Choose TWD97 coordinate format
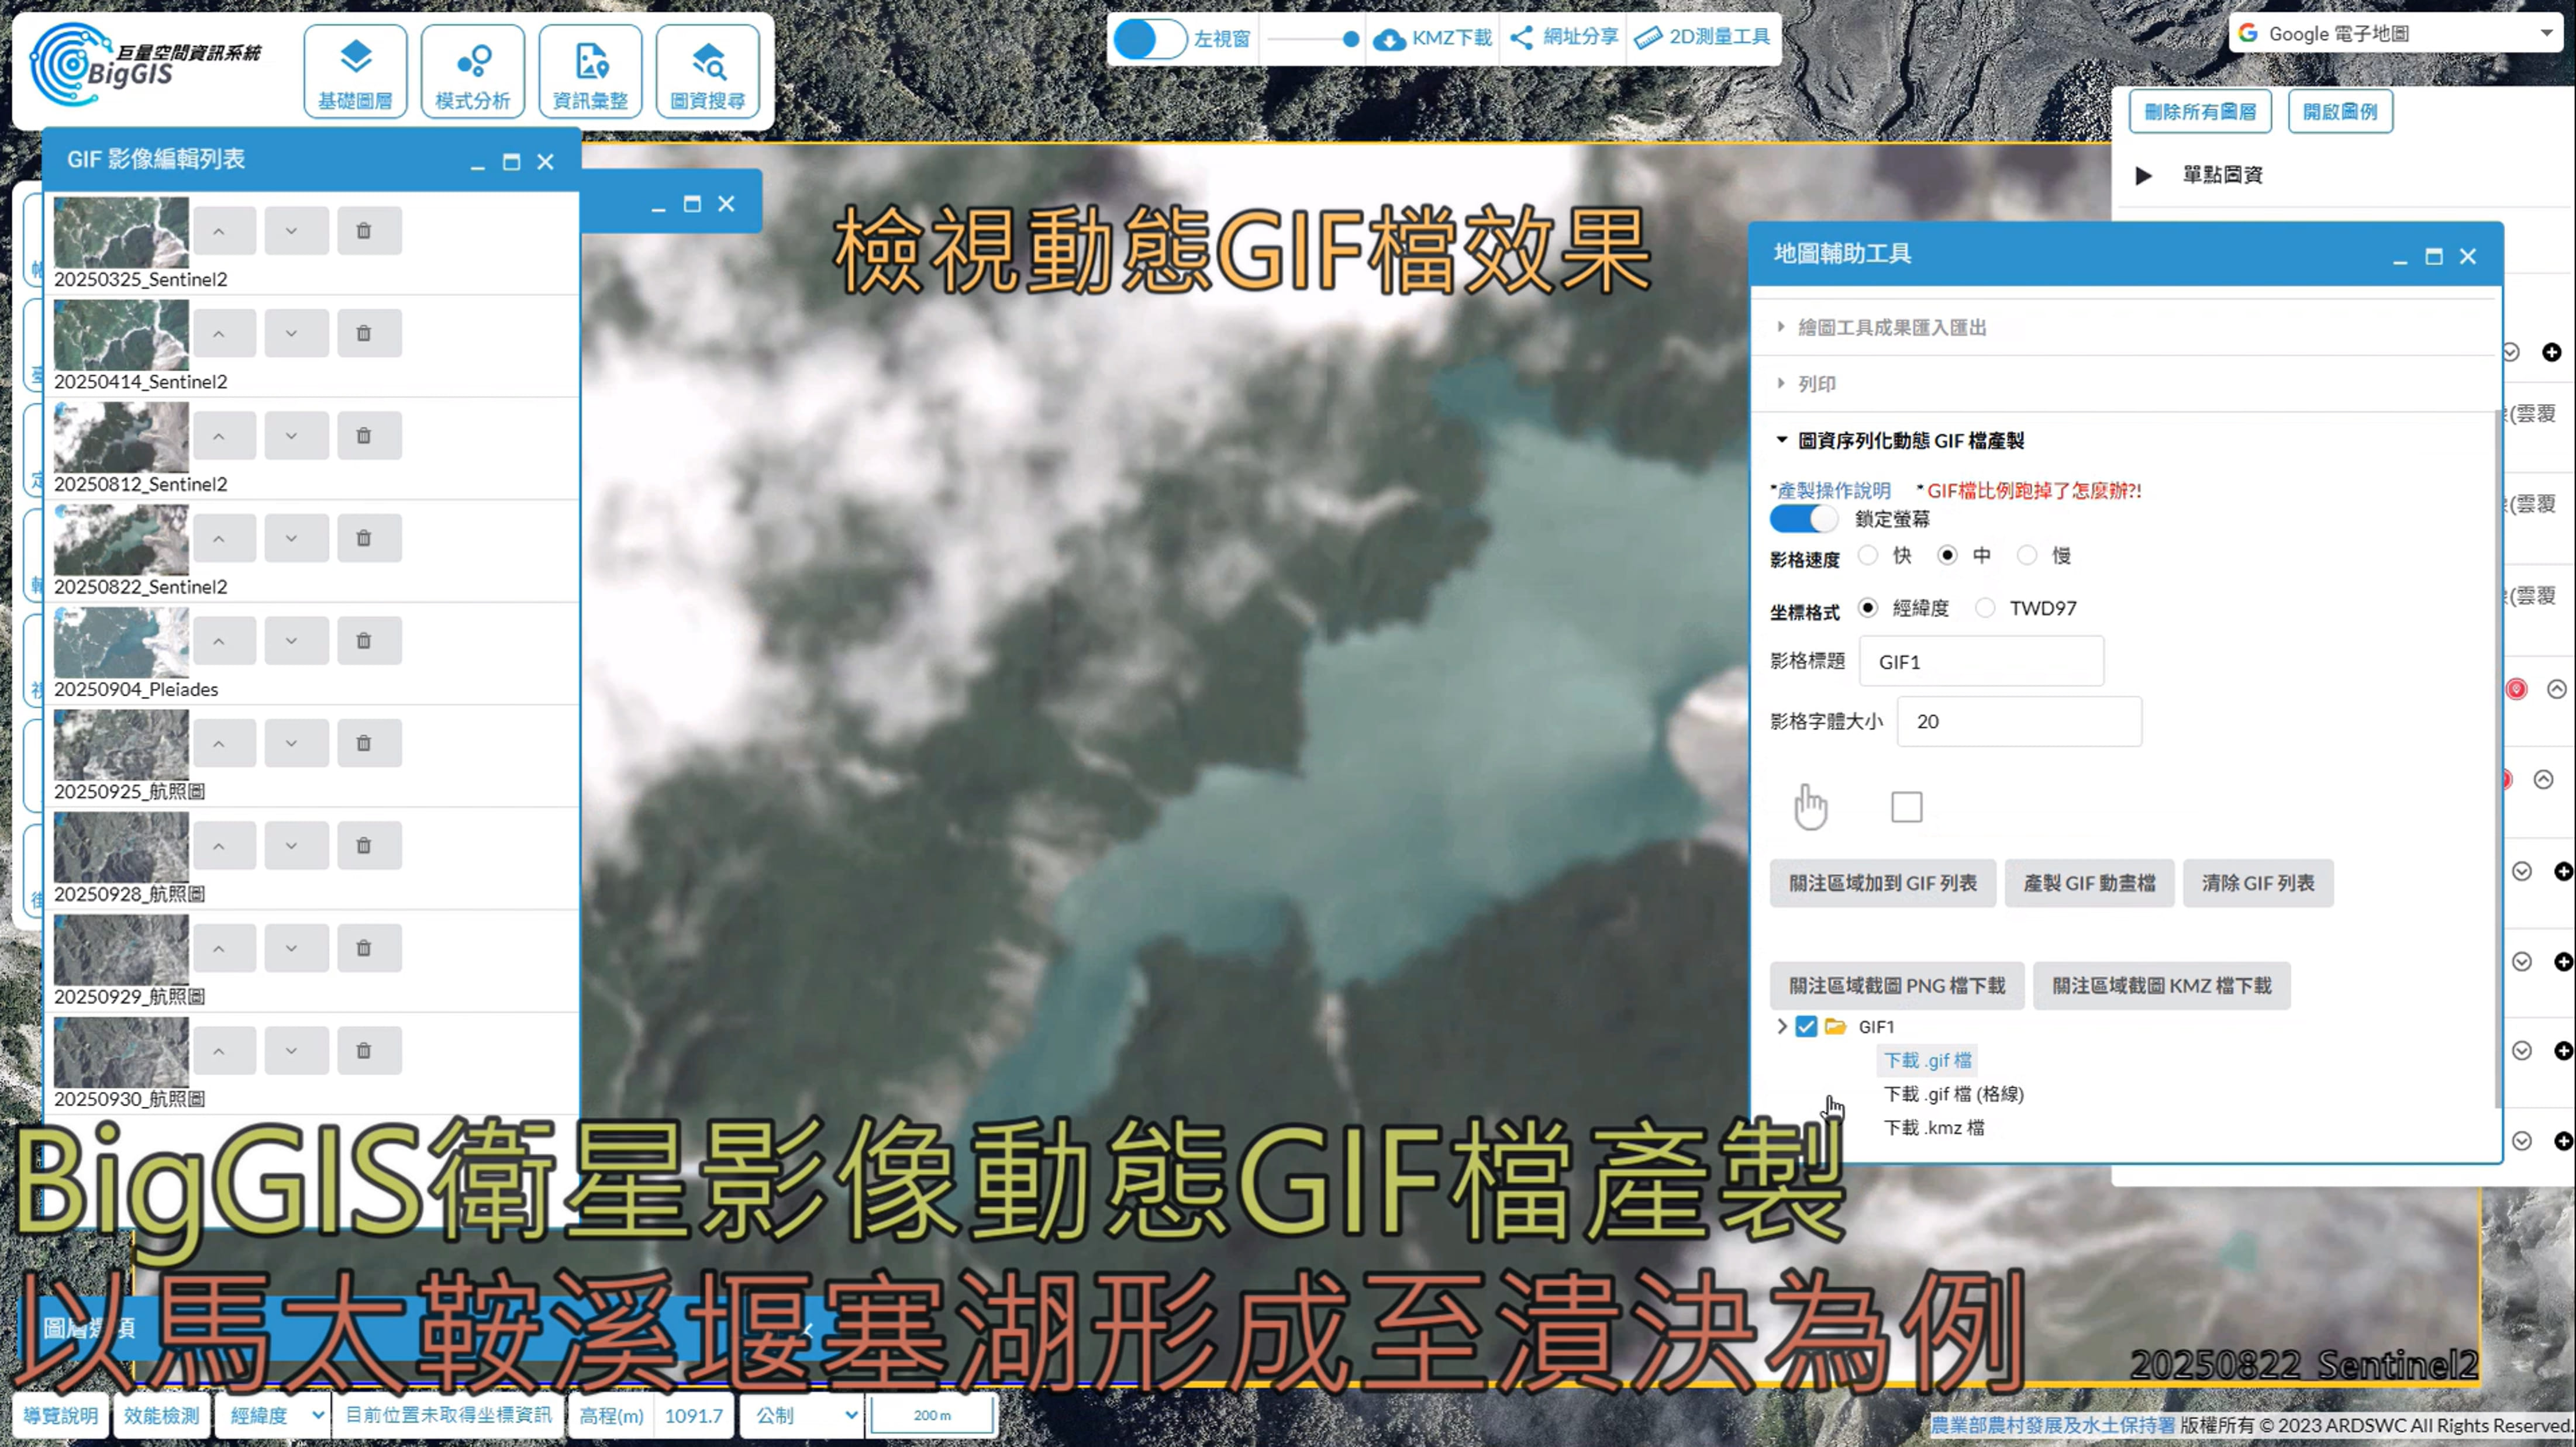Screen dimensions: 2576x1447 click(x=1985, y=608)
